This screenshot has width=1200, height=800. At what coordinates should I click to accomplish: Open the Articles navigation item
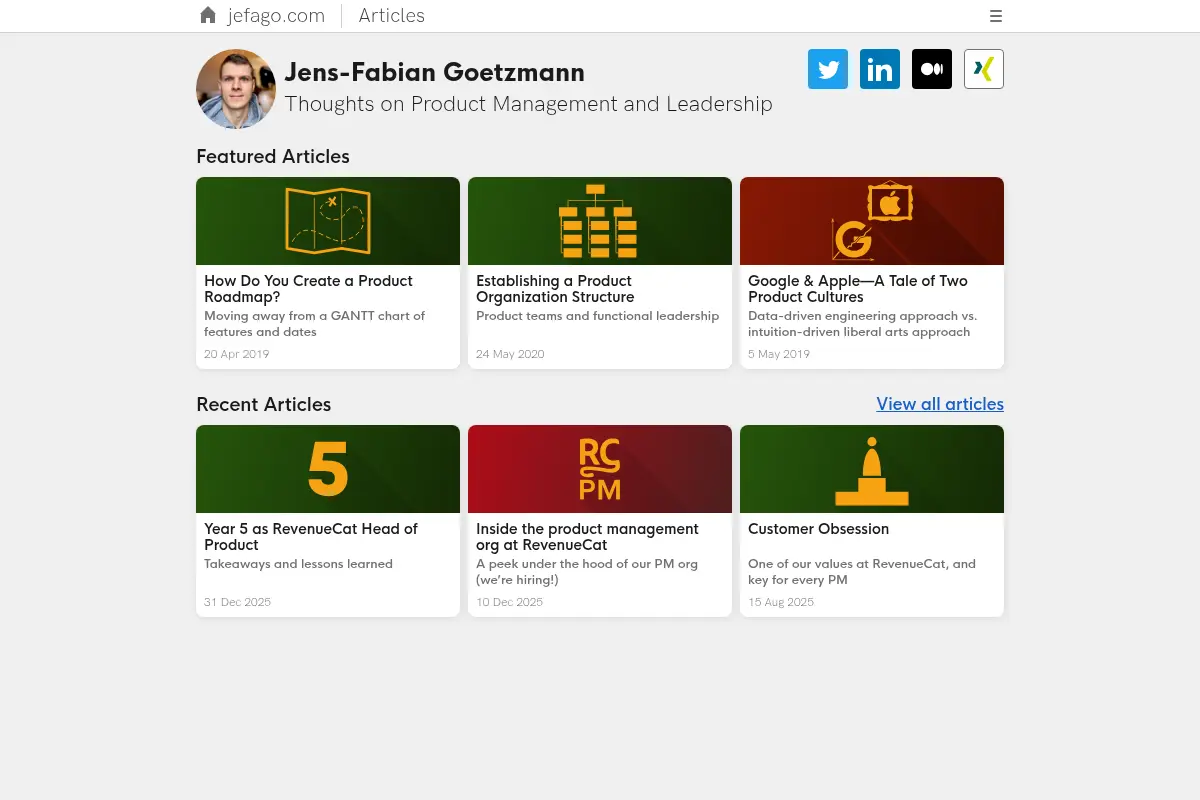pyautogui.click(x=392, y=15)
